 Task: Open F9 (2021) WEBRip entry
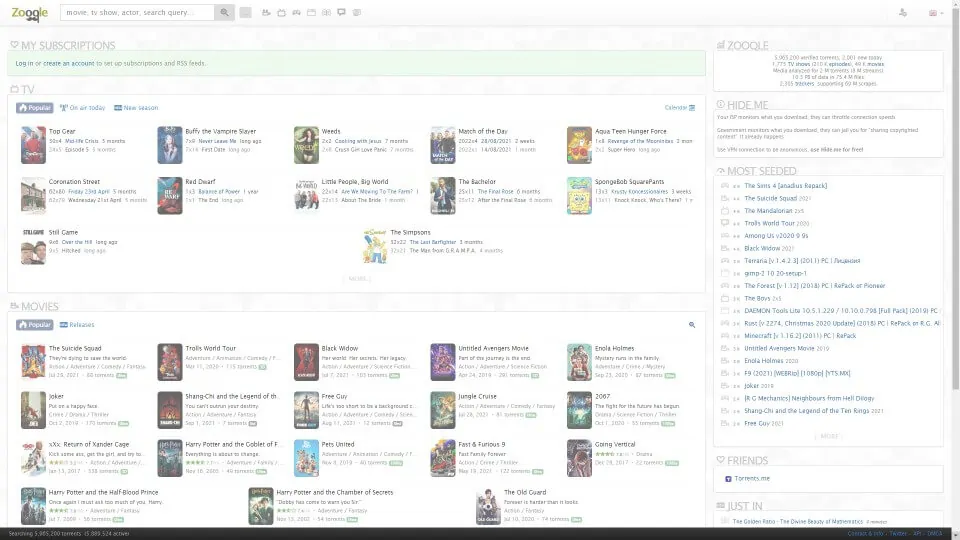(x=797, y=373)
